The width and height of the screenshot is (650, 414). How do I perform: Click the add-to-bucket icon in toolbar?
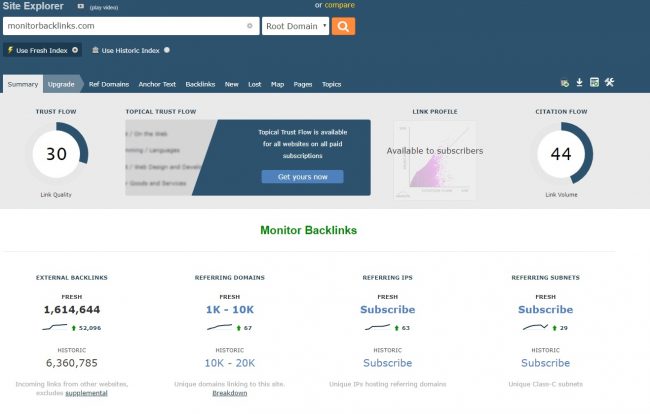pyautogui.click(x=565, y=82)
